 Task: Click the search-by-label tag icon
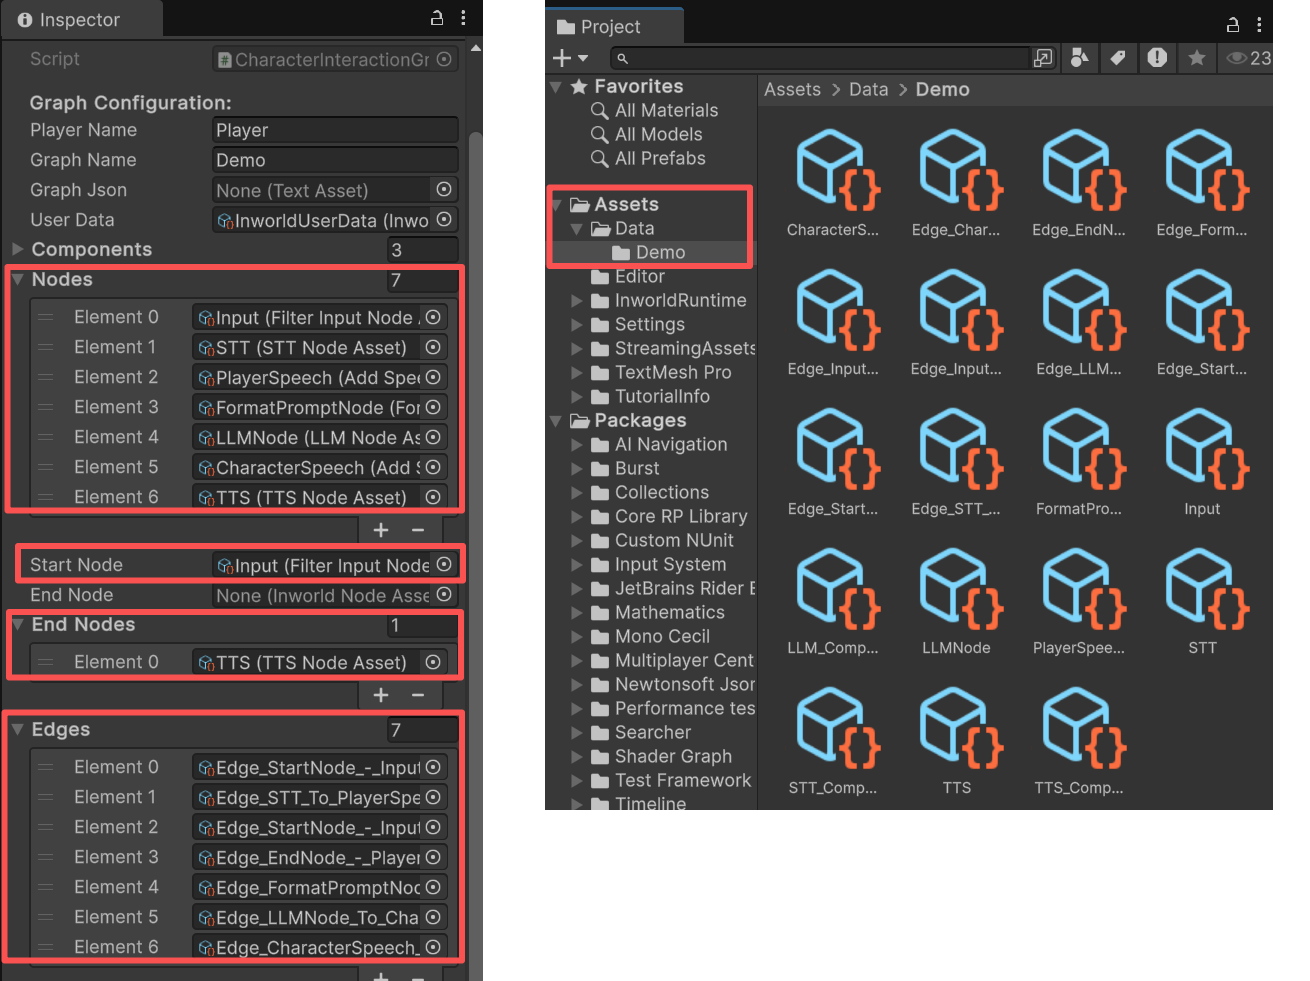[x=1118, y=58]
